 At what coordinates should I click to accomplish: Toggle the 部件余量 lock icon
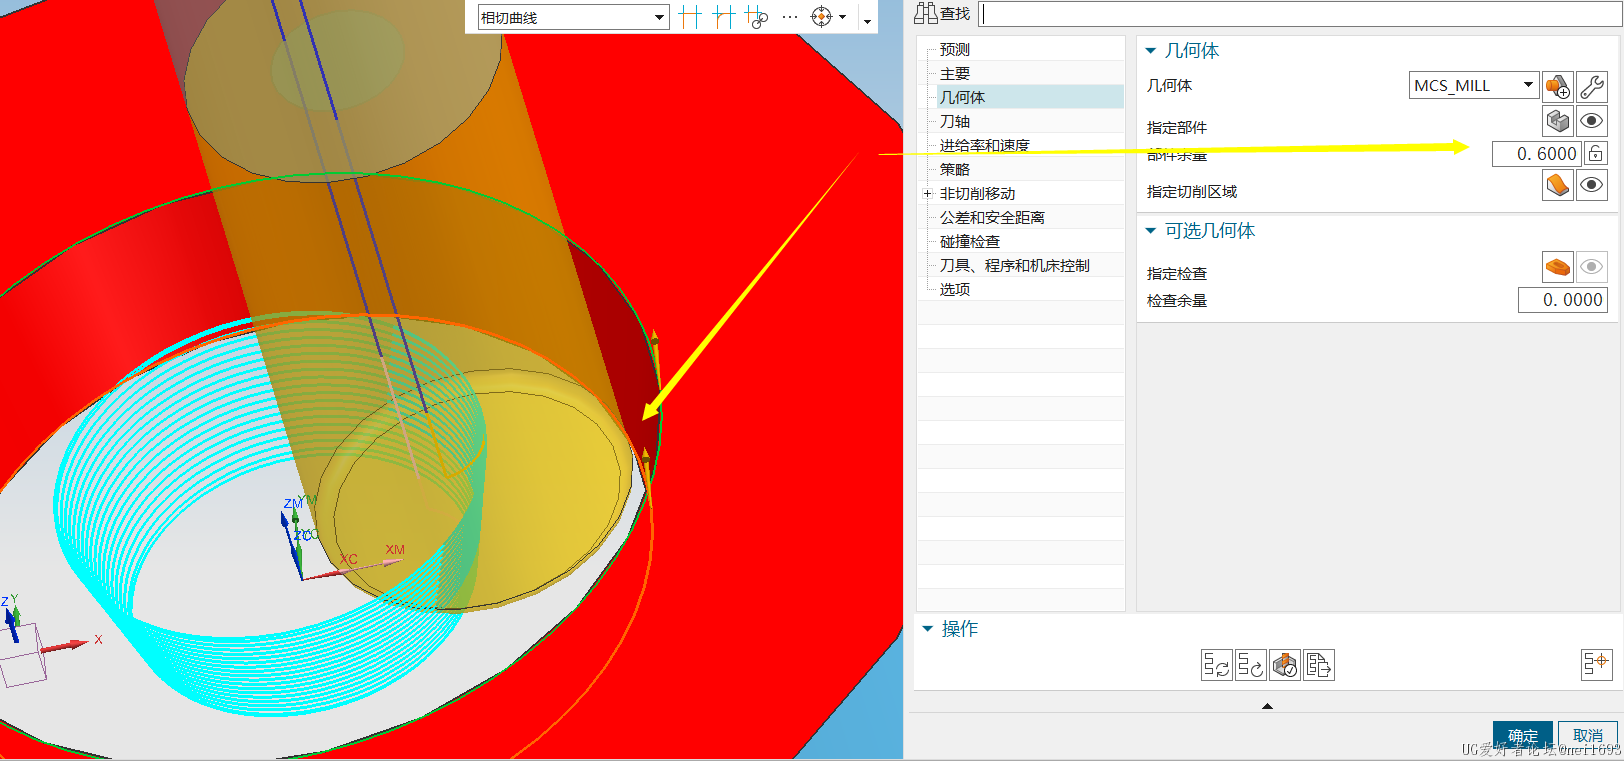tap(1596, 153)
